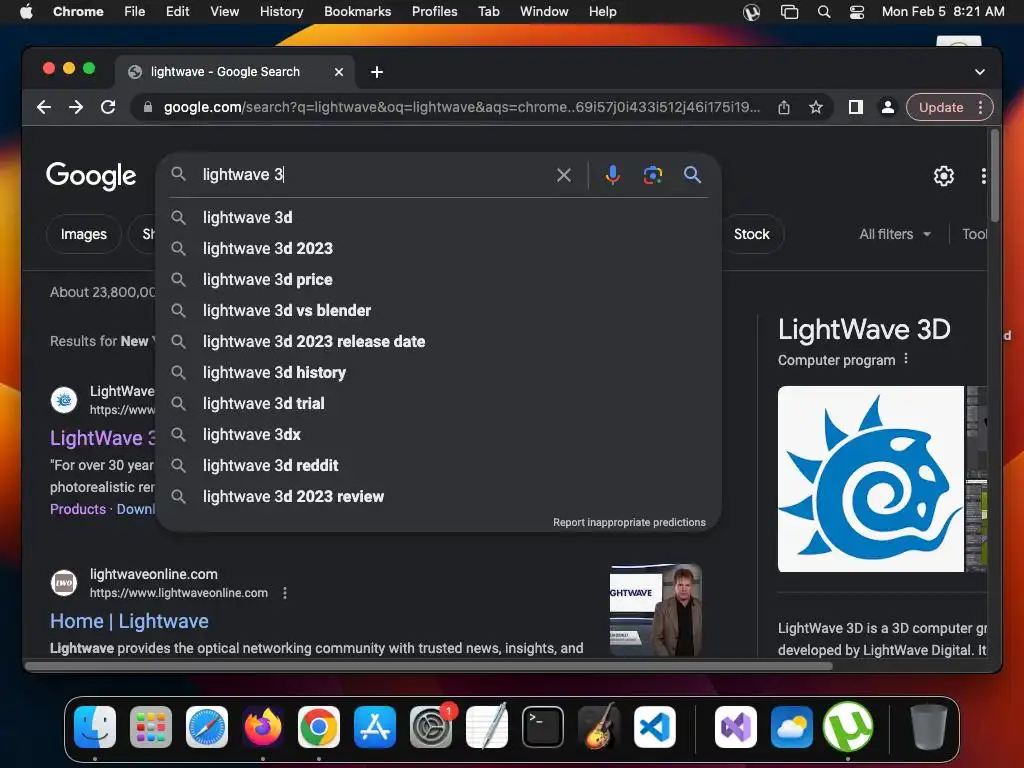The width and height of the screenshot is (1024, 768).
Task: Open uTorrent from the Dock
Action: coord(848,727)
